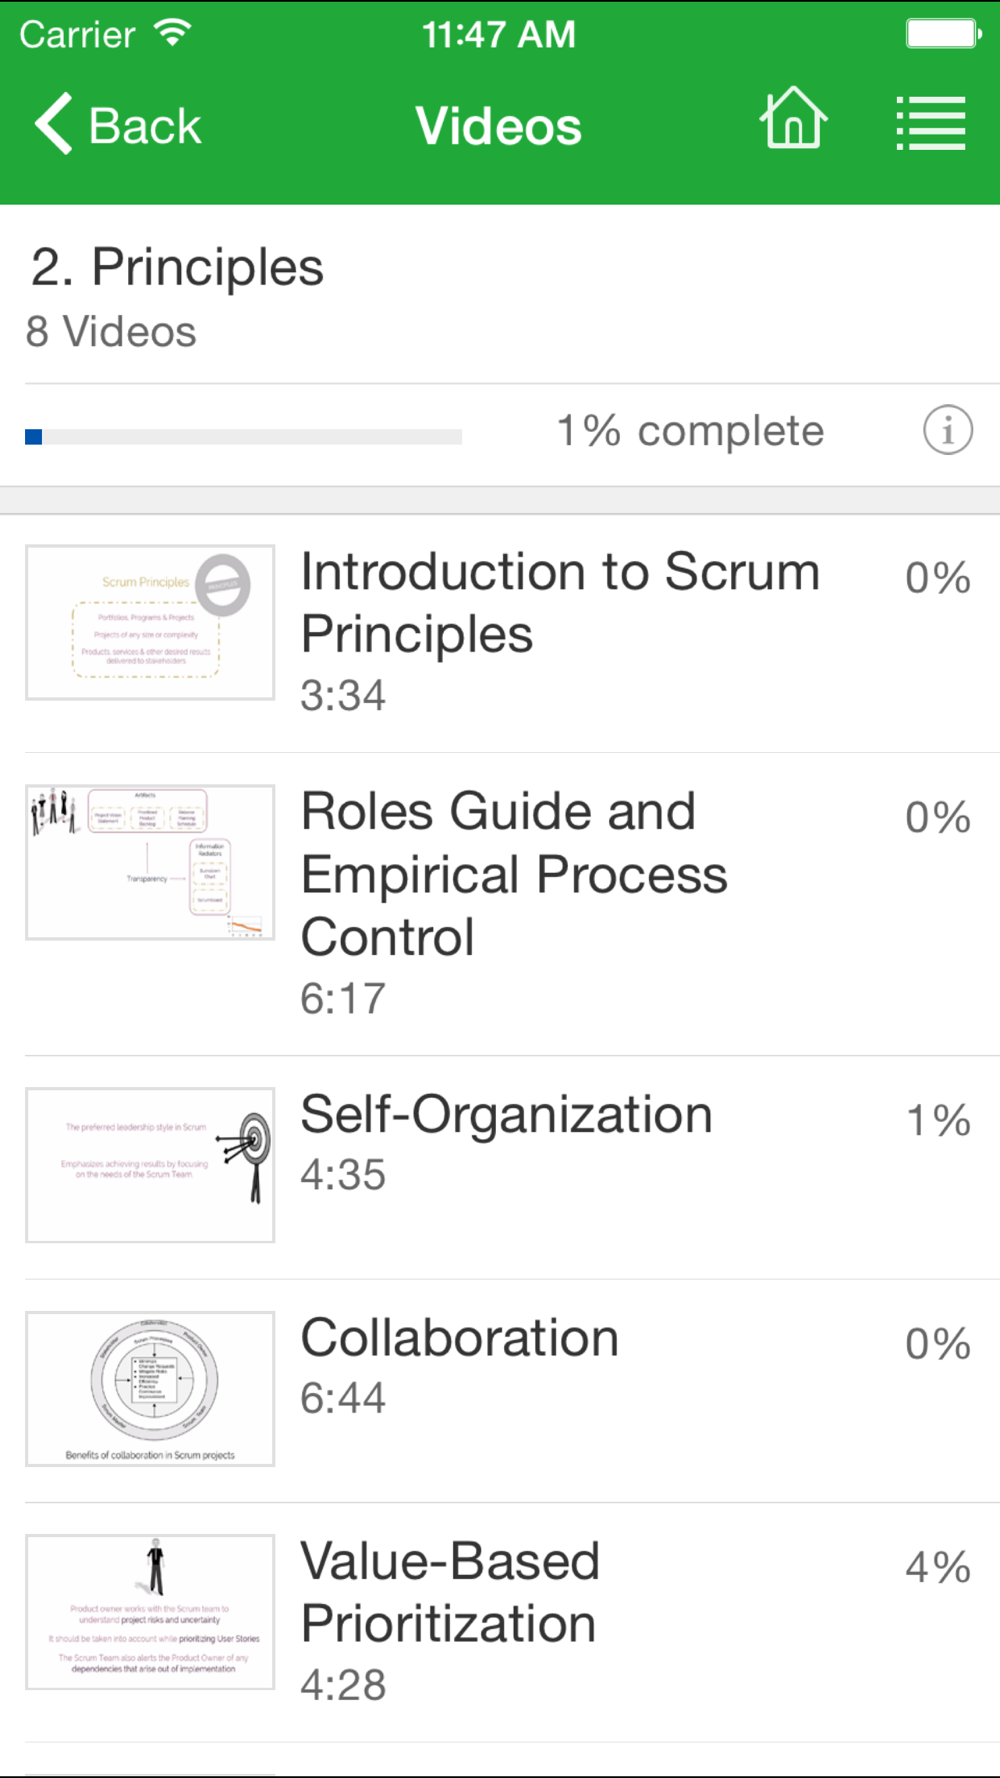Tap the Wi-Fi status icon
The height and width of the screenshot is (1778, 1000).
coord(173,33)
